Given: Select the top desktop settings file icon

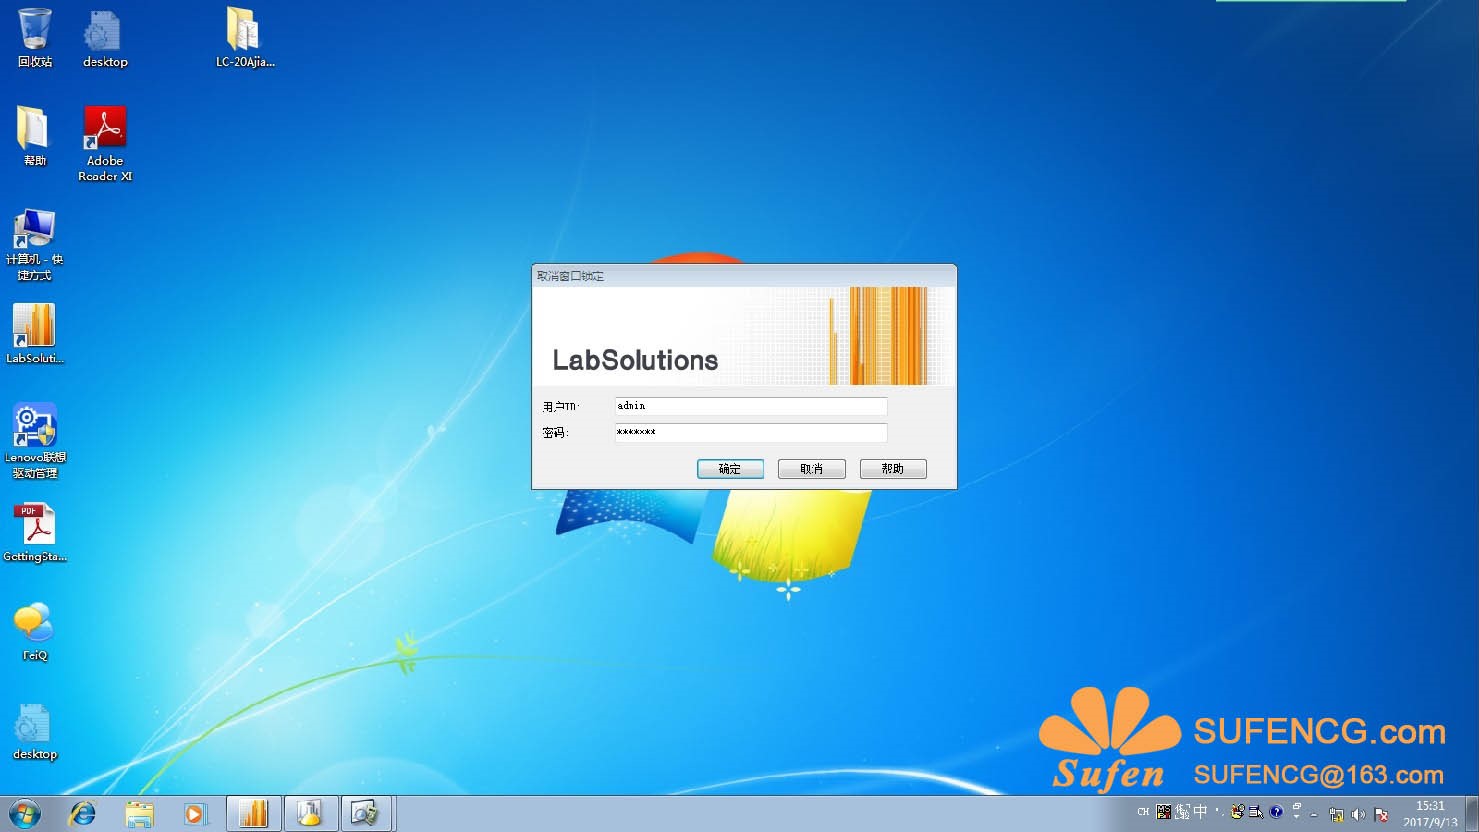Looking at the screenshot, I should pos(104,38).
